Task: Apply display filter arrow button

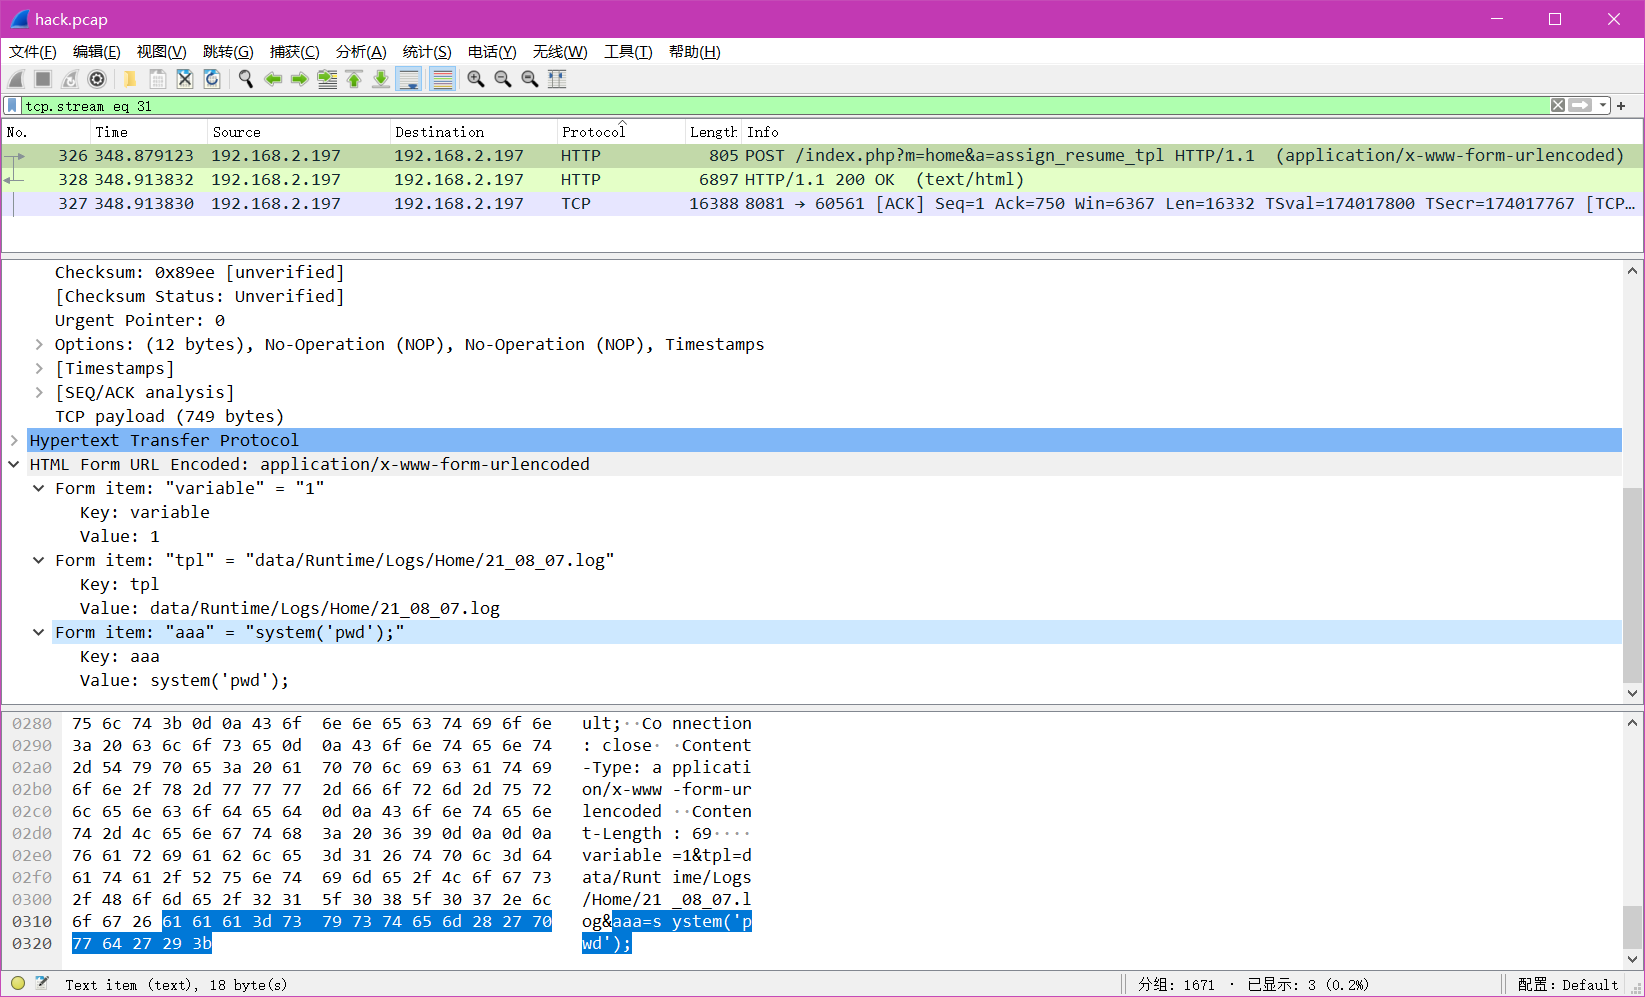Action: click(x=1580, y=106)
